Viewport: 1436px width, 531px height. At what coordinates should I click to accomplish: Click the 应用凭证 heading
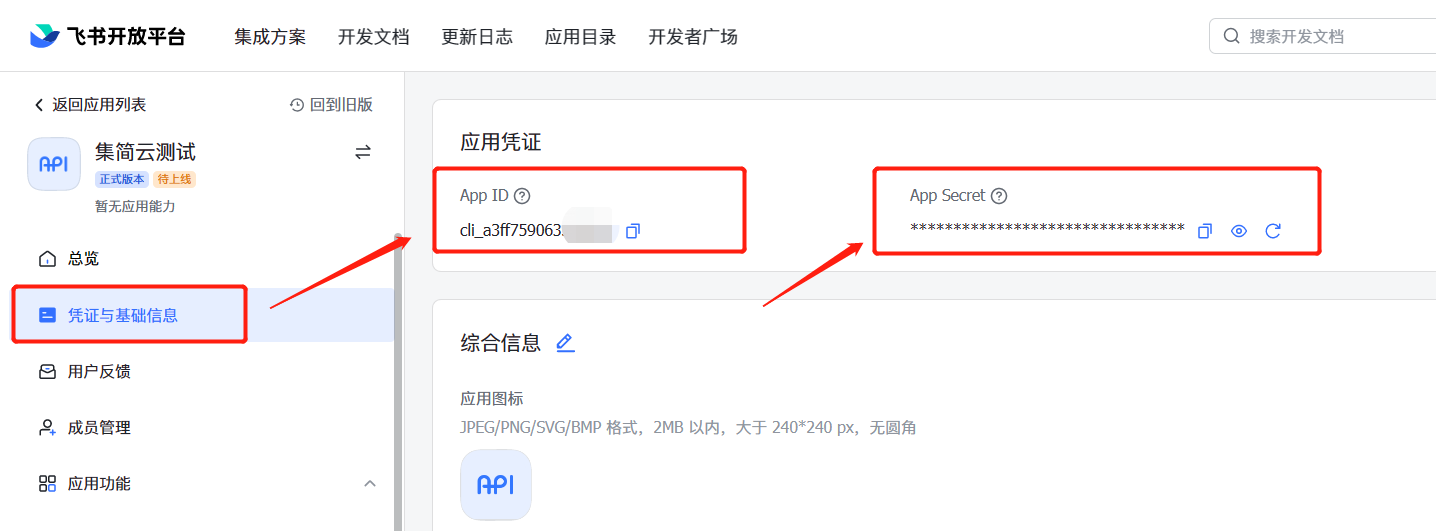(x=501, y=142)
